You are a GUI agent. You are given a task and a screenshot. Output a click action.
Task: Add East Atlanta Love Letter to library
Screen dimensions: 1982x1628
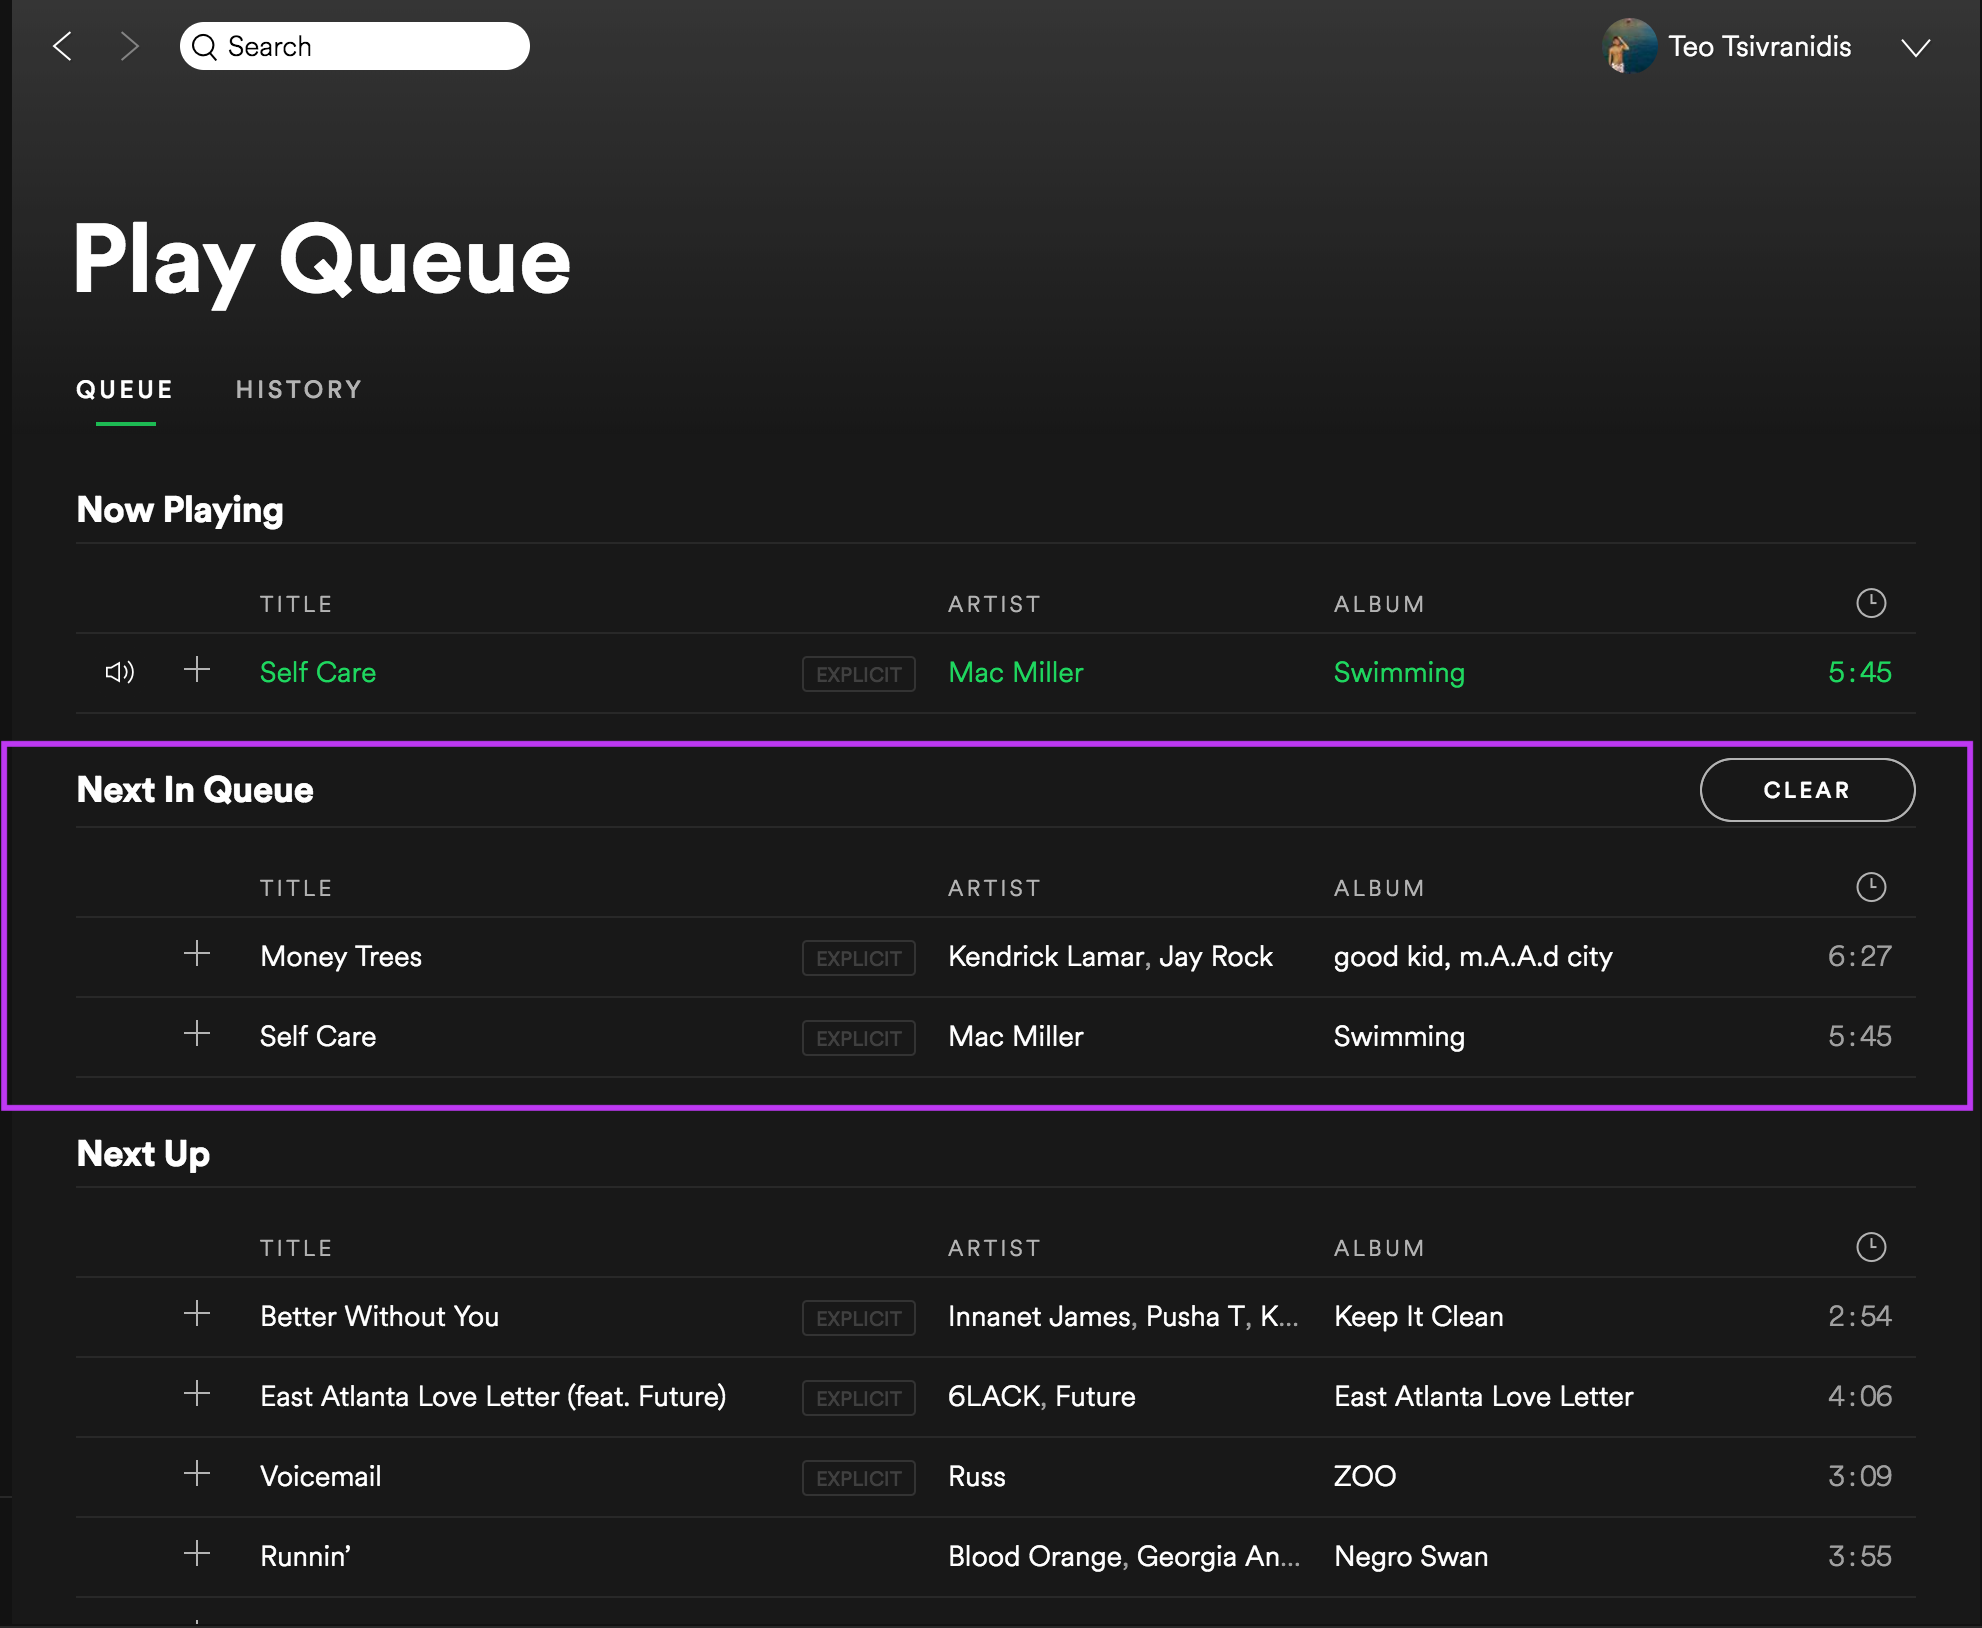click(197, 1394)
